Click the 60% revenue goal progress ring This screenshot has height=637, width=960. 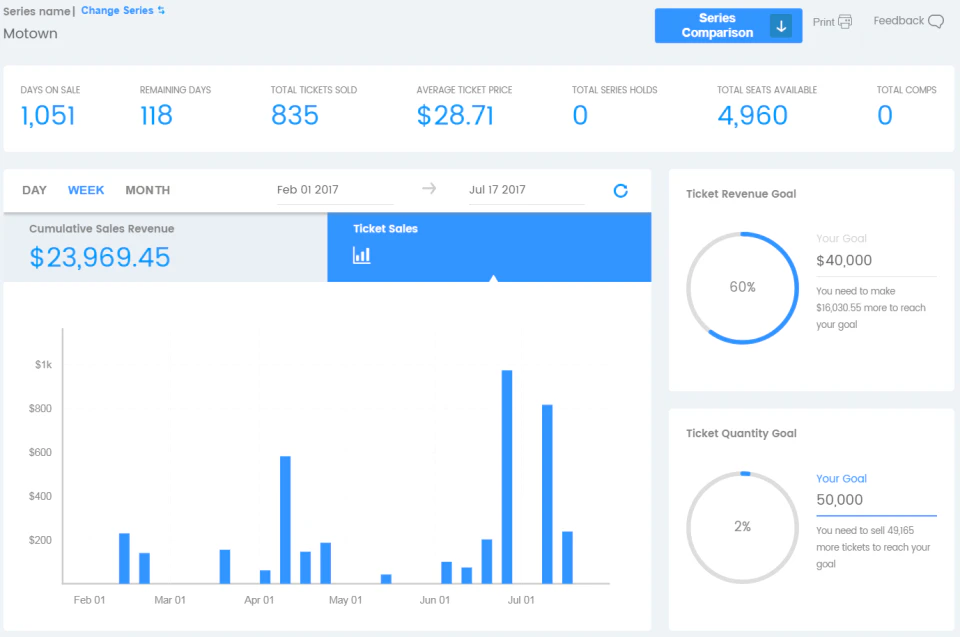(742, 288)
